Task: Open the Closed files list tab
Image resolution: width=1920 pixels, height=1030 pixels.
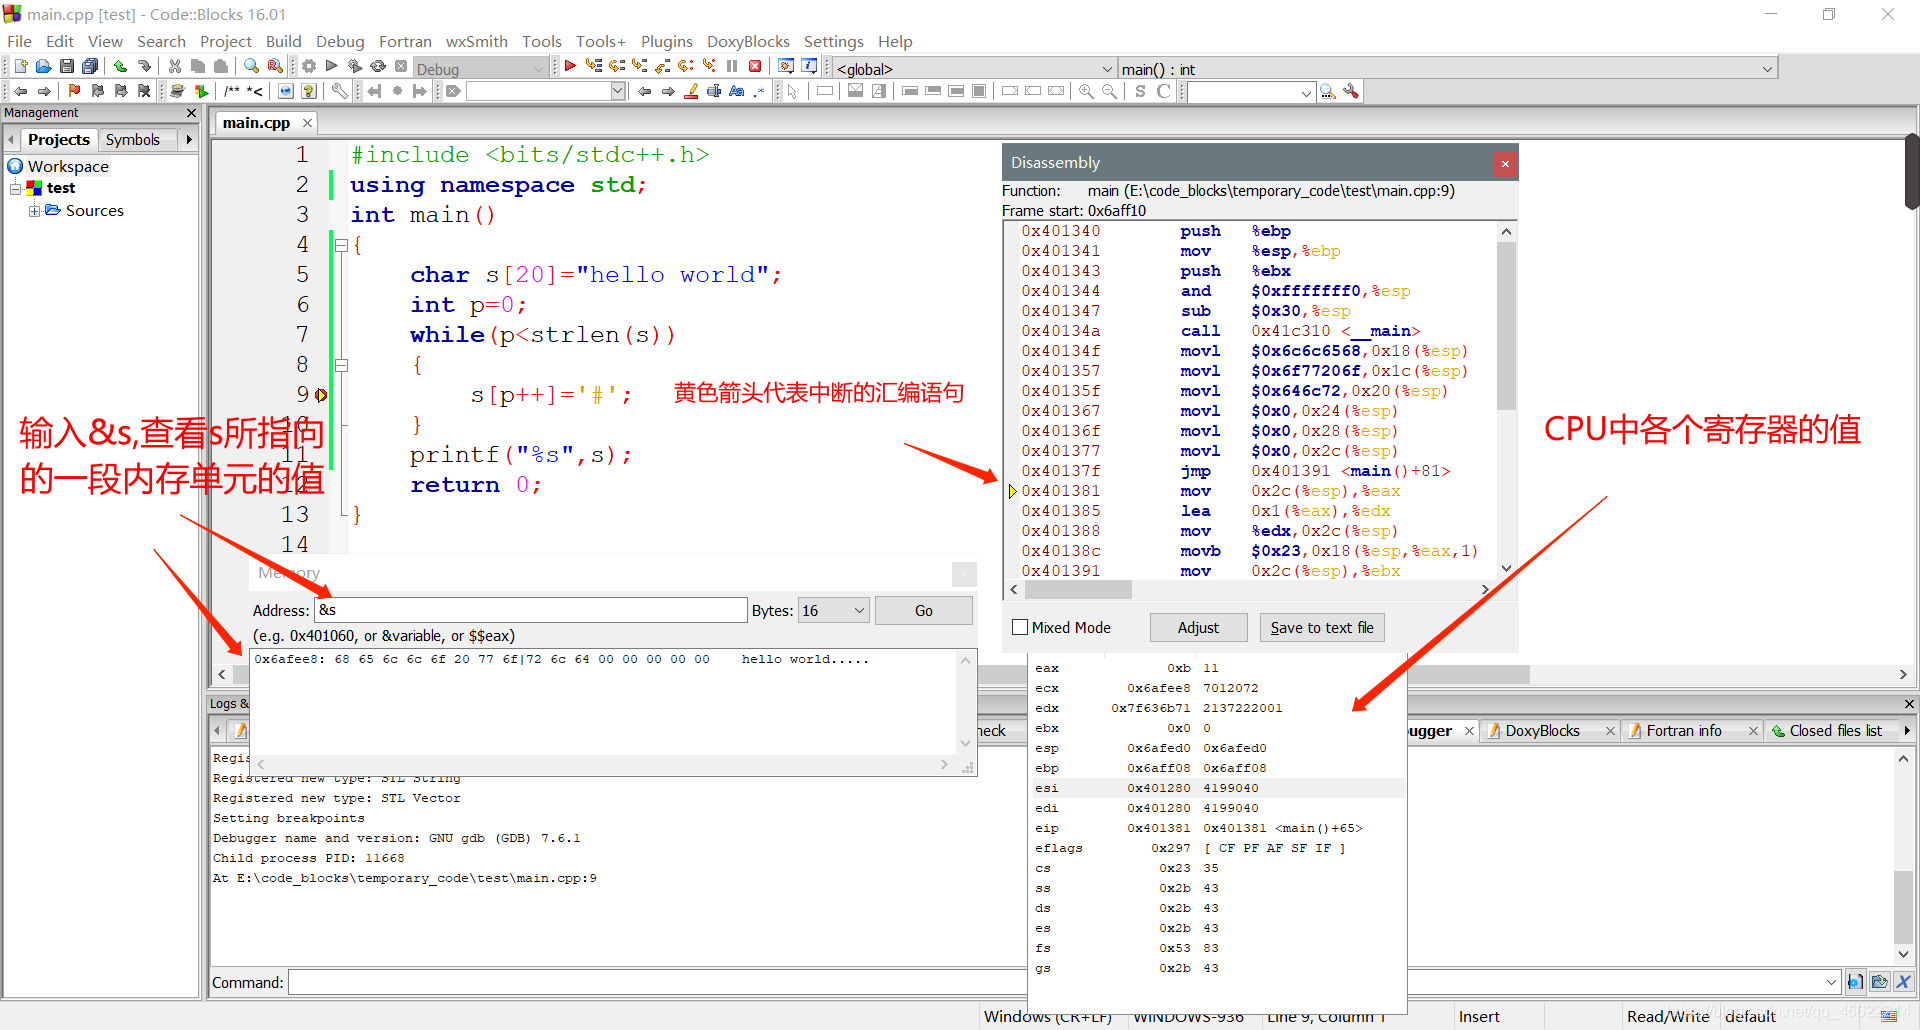Action: [1835, 731]
